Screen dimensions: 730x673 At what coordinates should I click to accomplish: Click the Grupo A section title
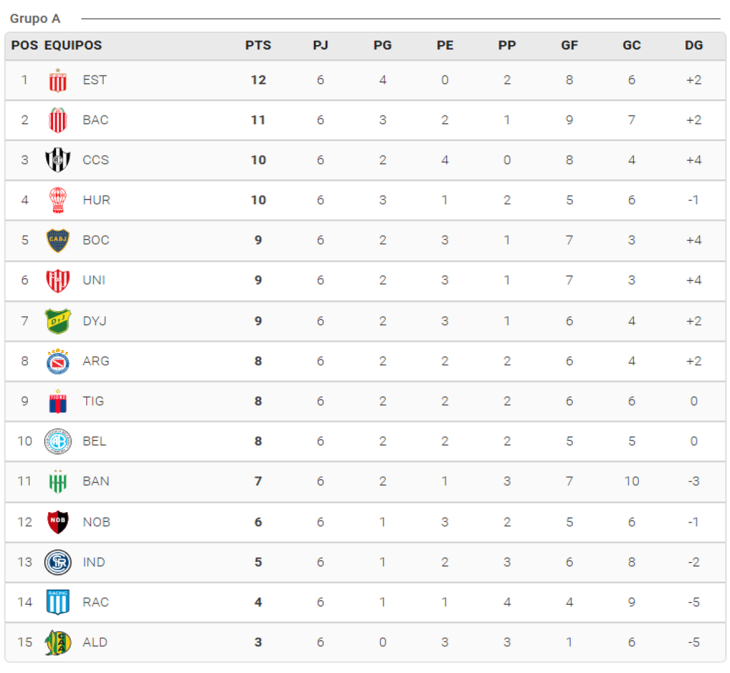35,19
